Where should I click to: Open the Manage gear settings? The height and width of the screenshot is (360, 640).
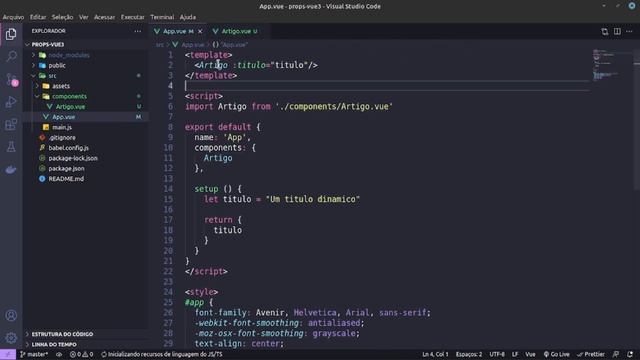pyautogui.click(x=11, y=338)
